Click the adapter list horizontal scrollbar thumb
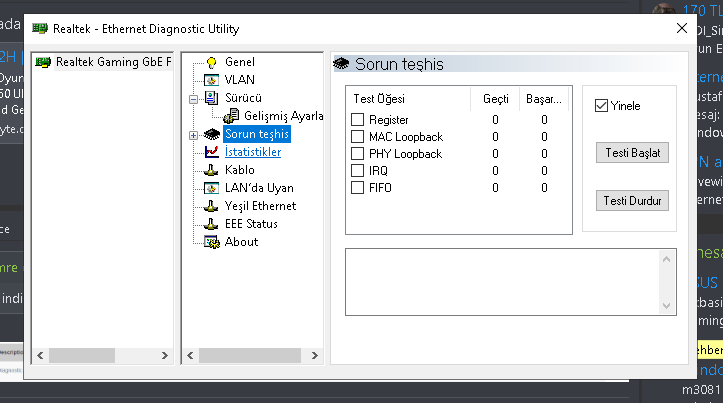The image size is (723, 403). 82,356
